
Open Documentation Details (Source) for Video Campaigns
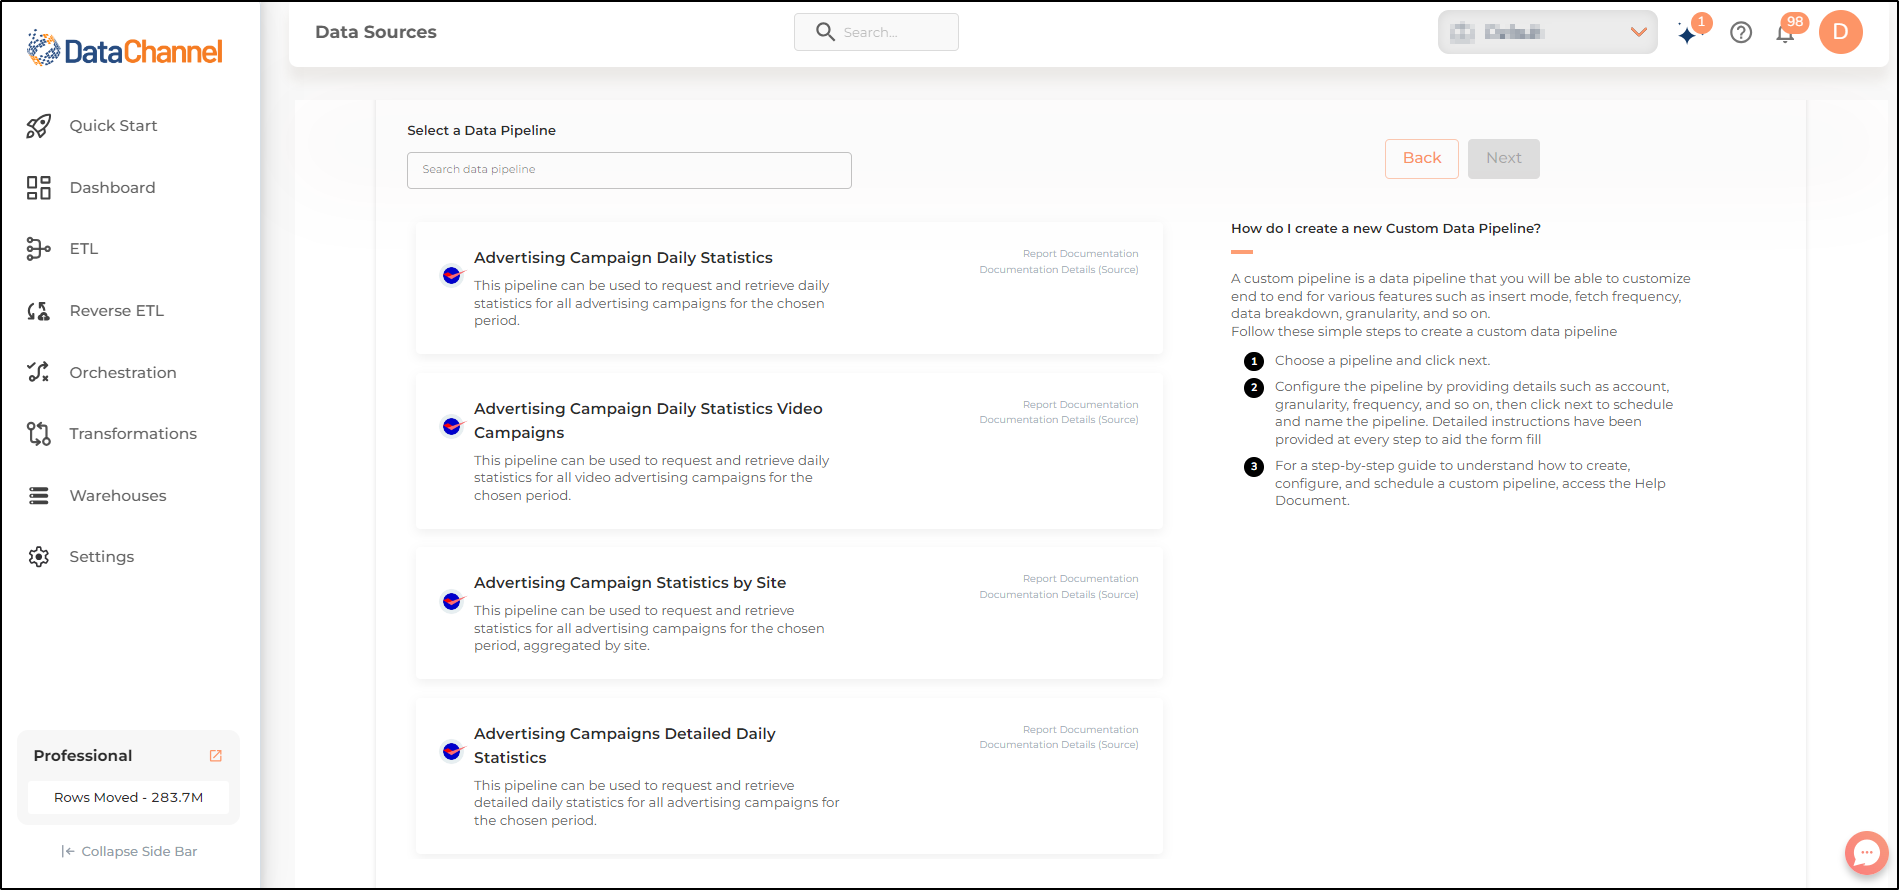pyautogui.click(x=1058, y=420)
